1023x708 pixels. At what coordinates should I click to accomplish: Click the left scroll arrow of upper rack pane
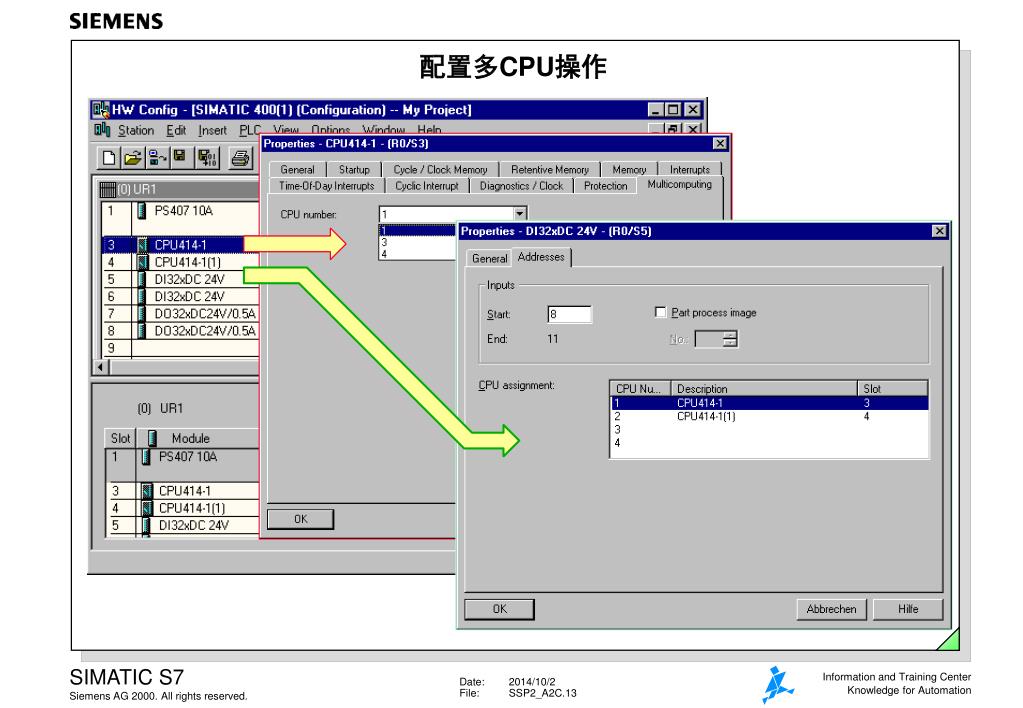pos(100,367)
